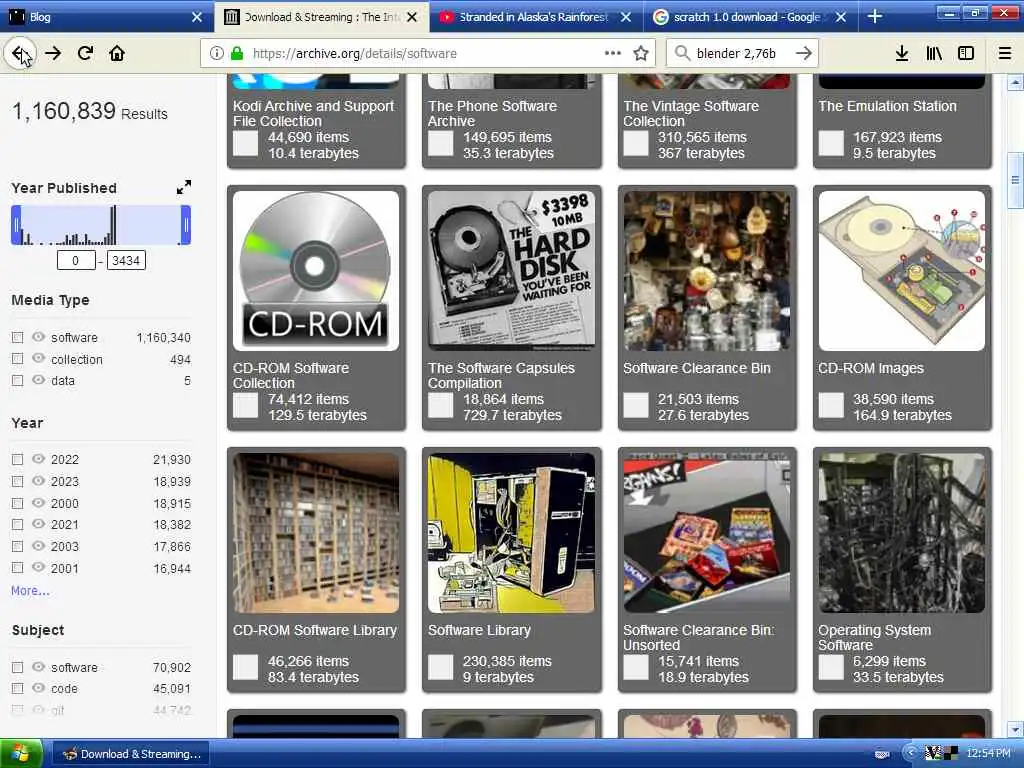Open the Library bookmarks icon
Screen dimensions: 1024x768
pos(934,54)
